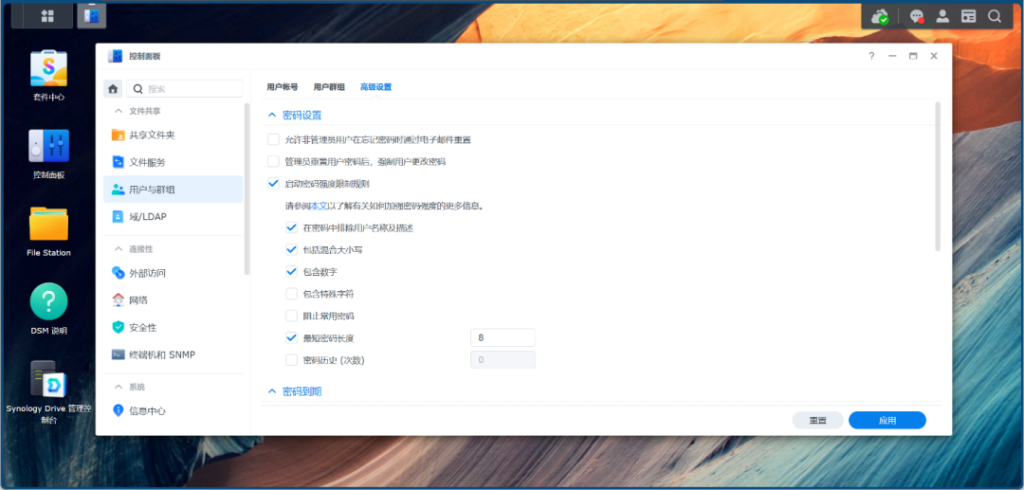Screen dimensions: 1024x490
Task: Disable 启动密码强度限制规则 checkbox
Action: coord(274,184)
